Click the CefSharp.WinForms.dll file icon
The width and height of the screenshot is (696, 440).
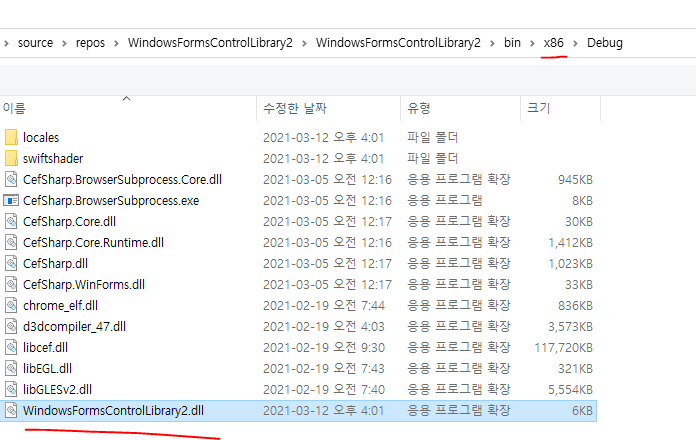pos(11,284)
